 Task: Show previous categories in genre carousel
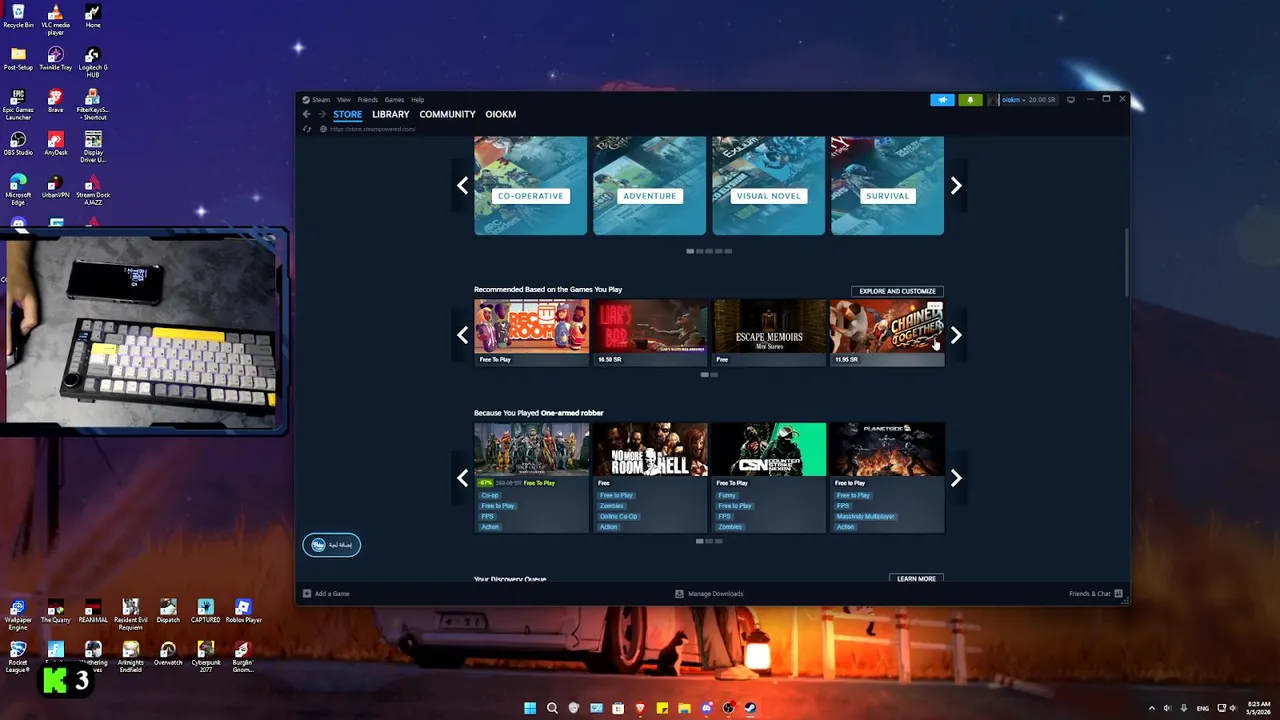(462, 186)
